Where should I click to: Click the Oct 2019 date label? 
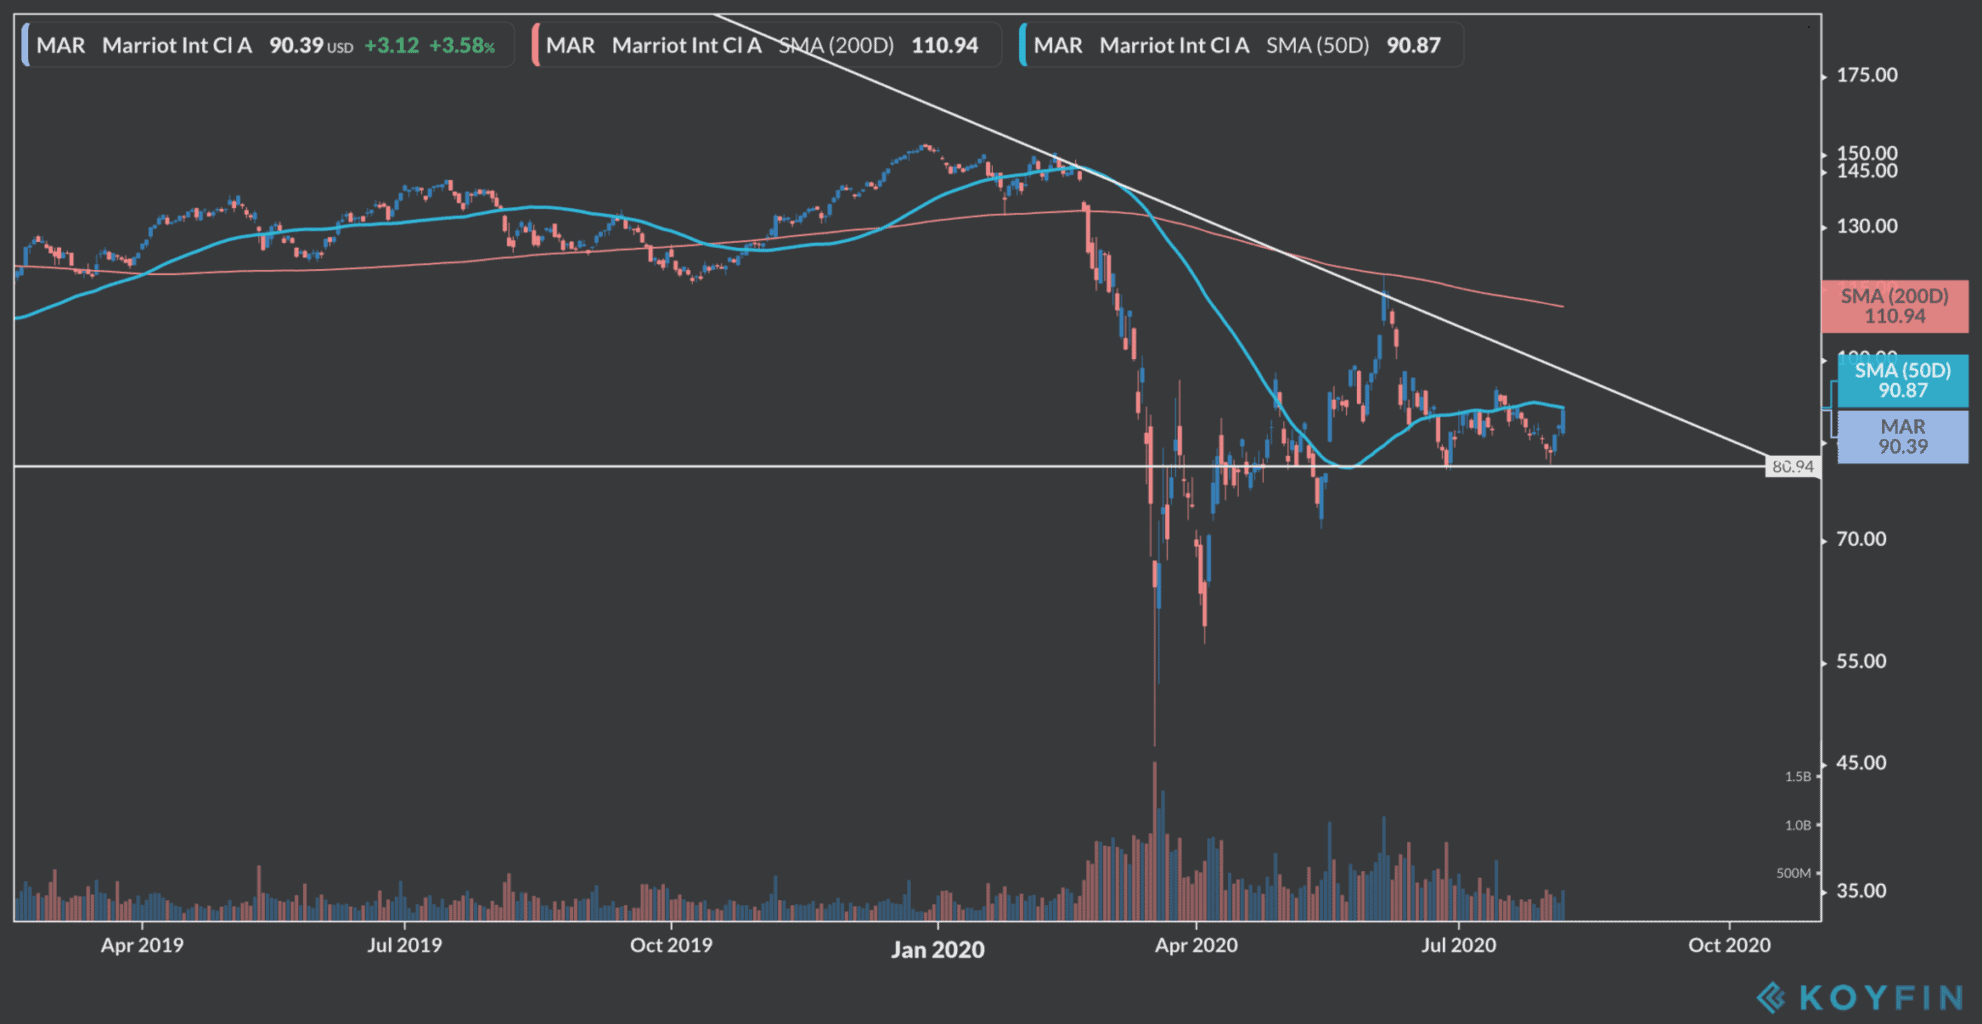pos(671,945)
